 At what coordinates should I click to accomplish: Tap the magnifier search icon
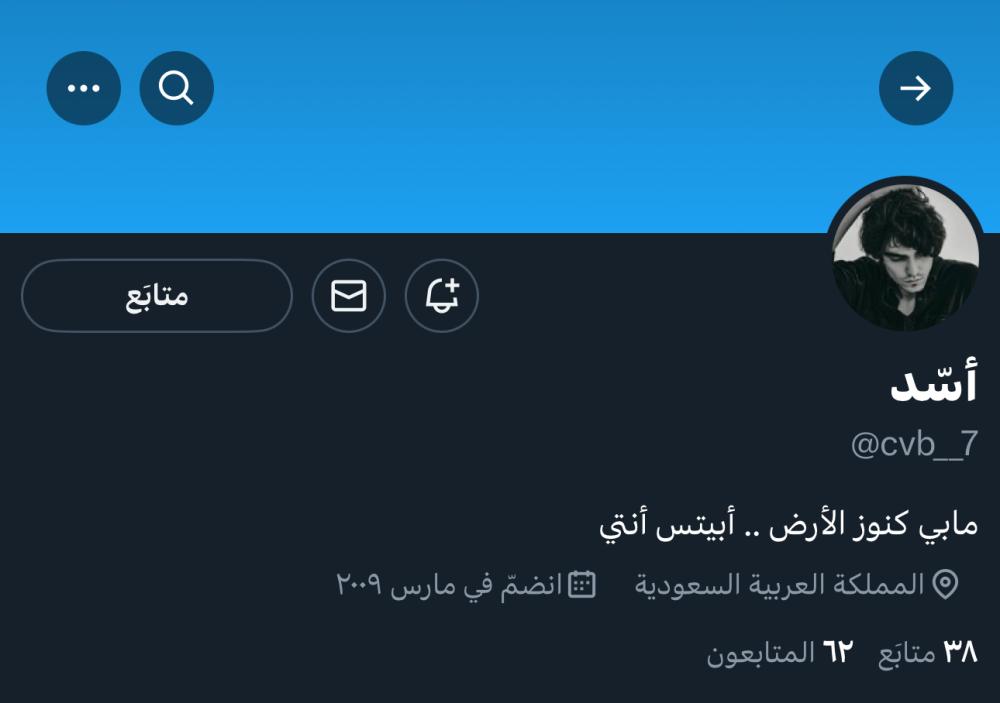(x=177, y=88)
